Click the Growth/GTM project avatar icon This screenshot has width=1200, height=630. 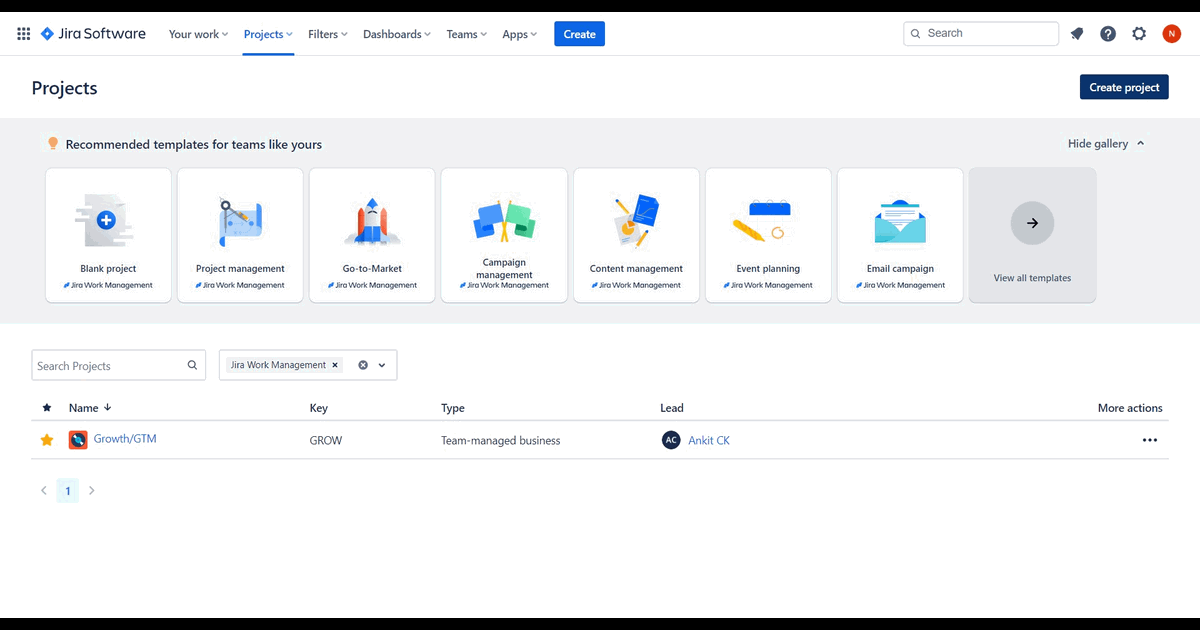[78, 440]
